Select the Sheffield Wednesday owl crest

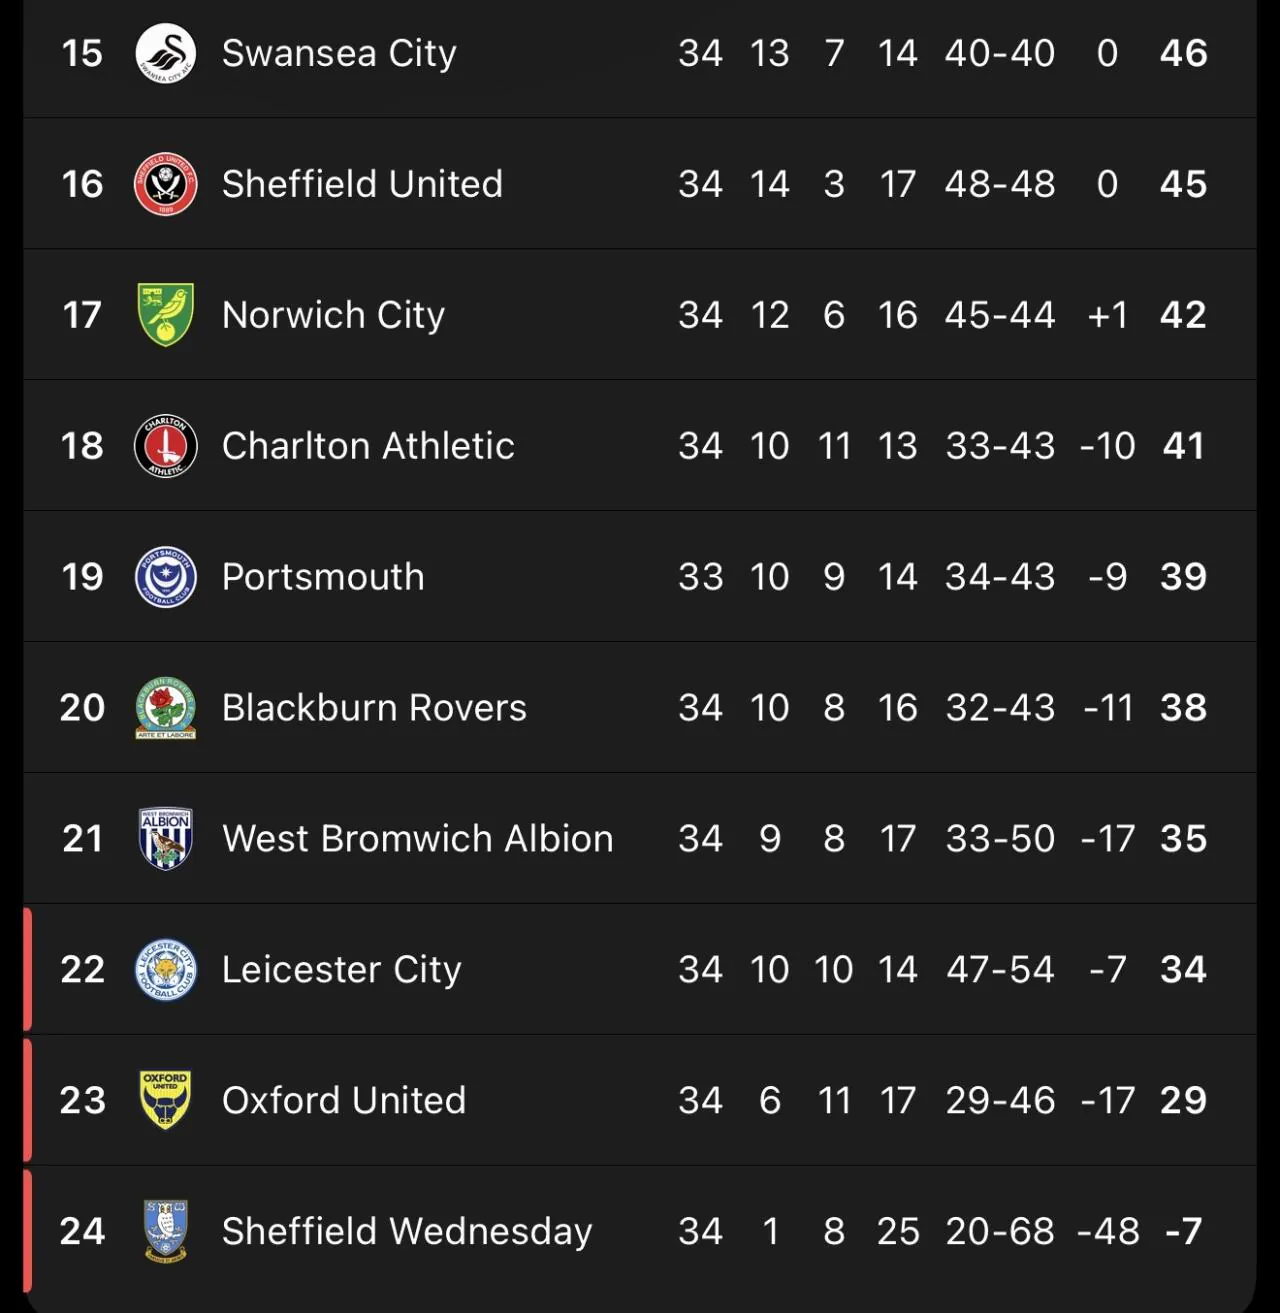tap(165, 1231)
